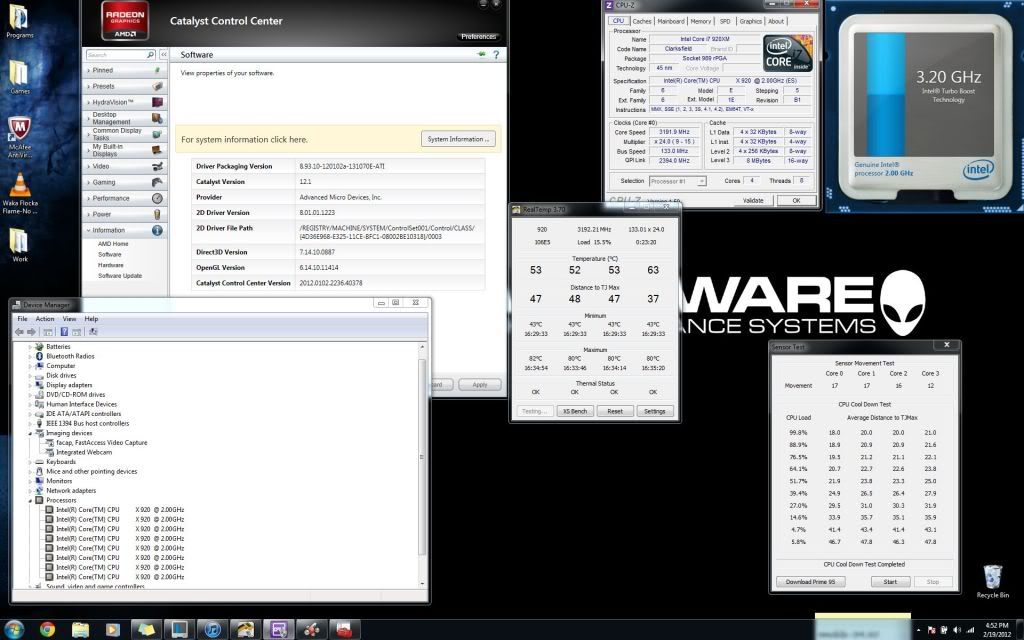
Task: Click the Action Center flag tray icon
Action: pos(932,630)
